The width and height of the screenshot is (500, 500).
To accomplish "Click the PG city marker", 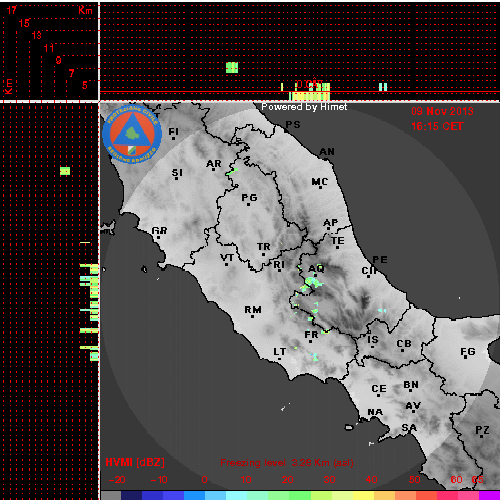I will tap(249, 204).
